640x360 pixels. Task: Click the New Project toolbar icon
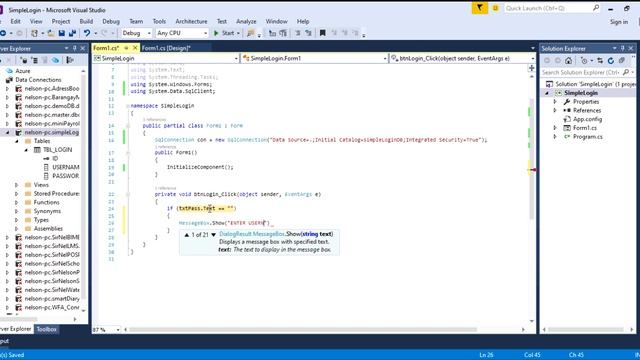click(x=34, y=33)
